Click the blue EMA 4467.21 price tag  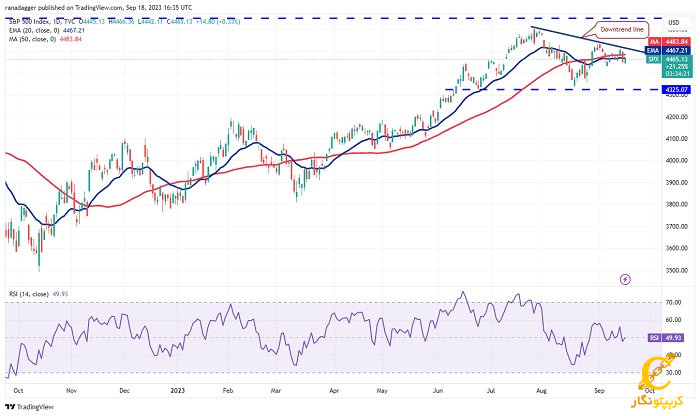pos(669,50)
